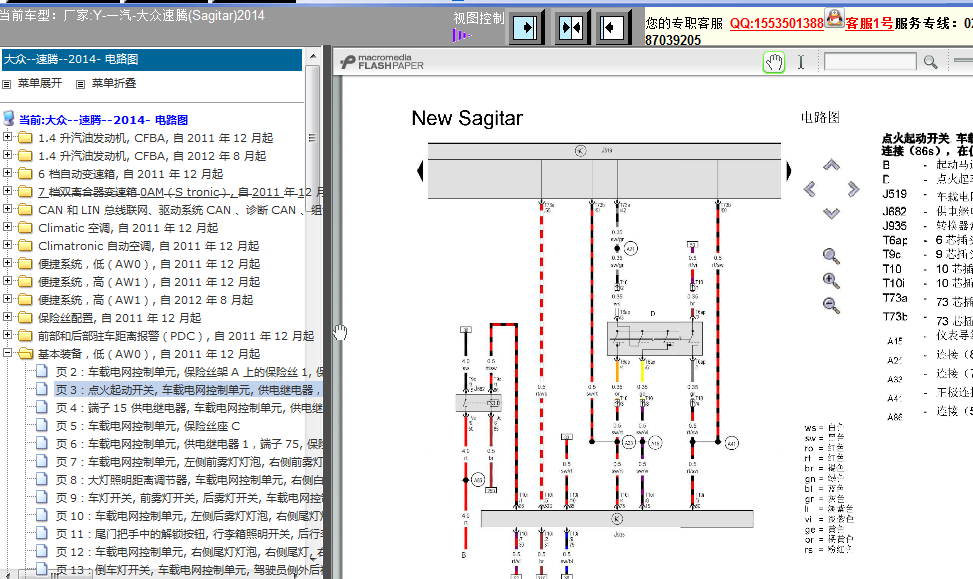Pan diagram up with the up arrow
Image resolution: width=973 pixels, height=579 pixels.
(831, 165)
